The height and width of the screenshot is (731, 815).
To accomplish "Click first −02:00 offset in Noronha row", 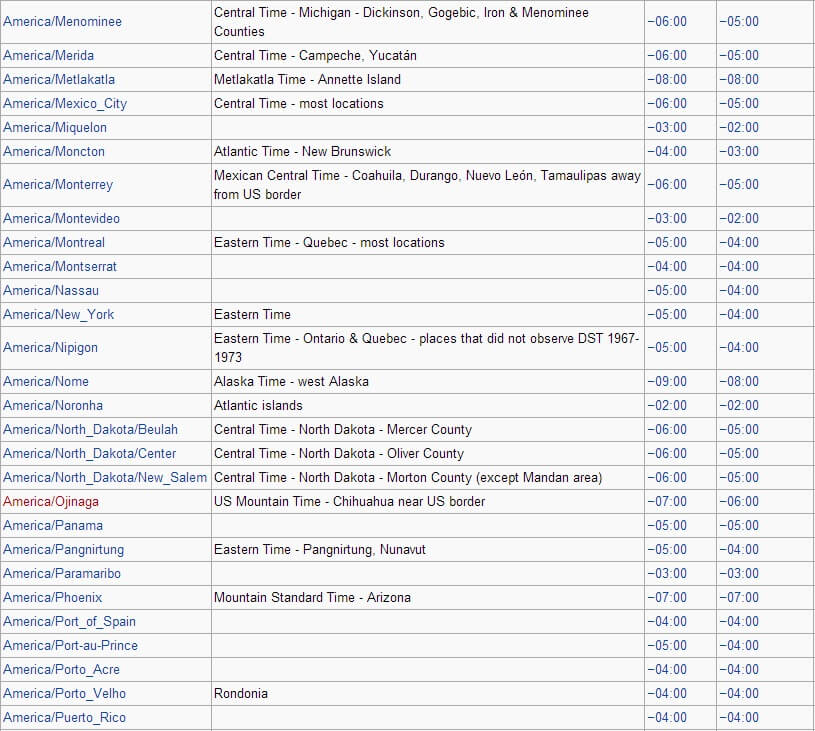I will click(667, 405).
